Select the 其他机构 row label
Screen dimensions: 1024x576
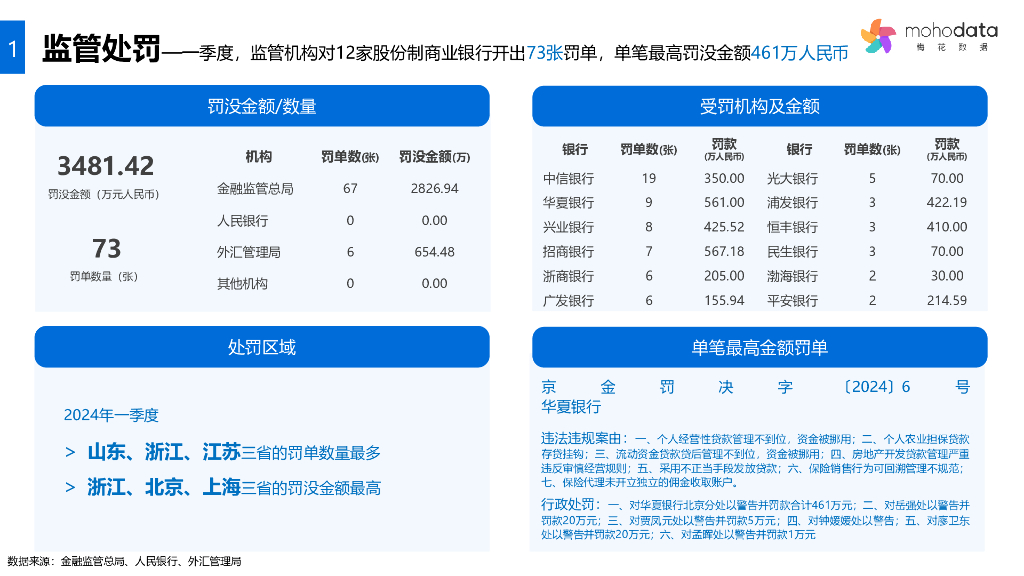click(x=242, y=283)
